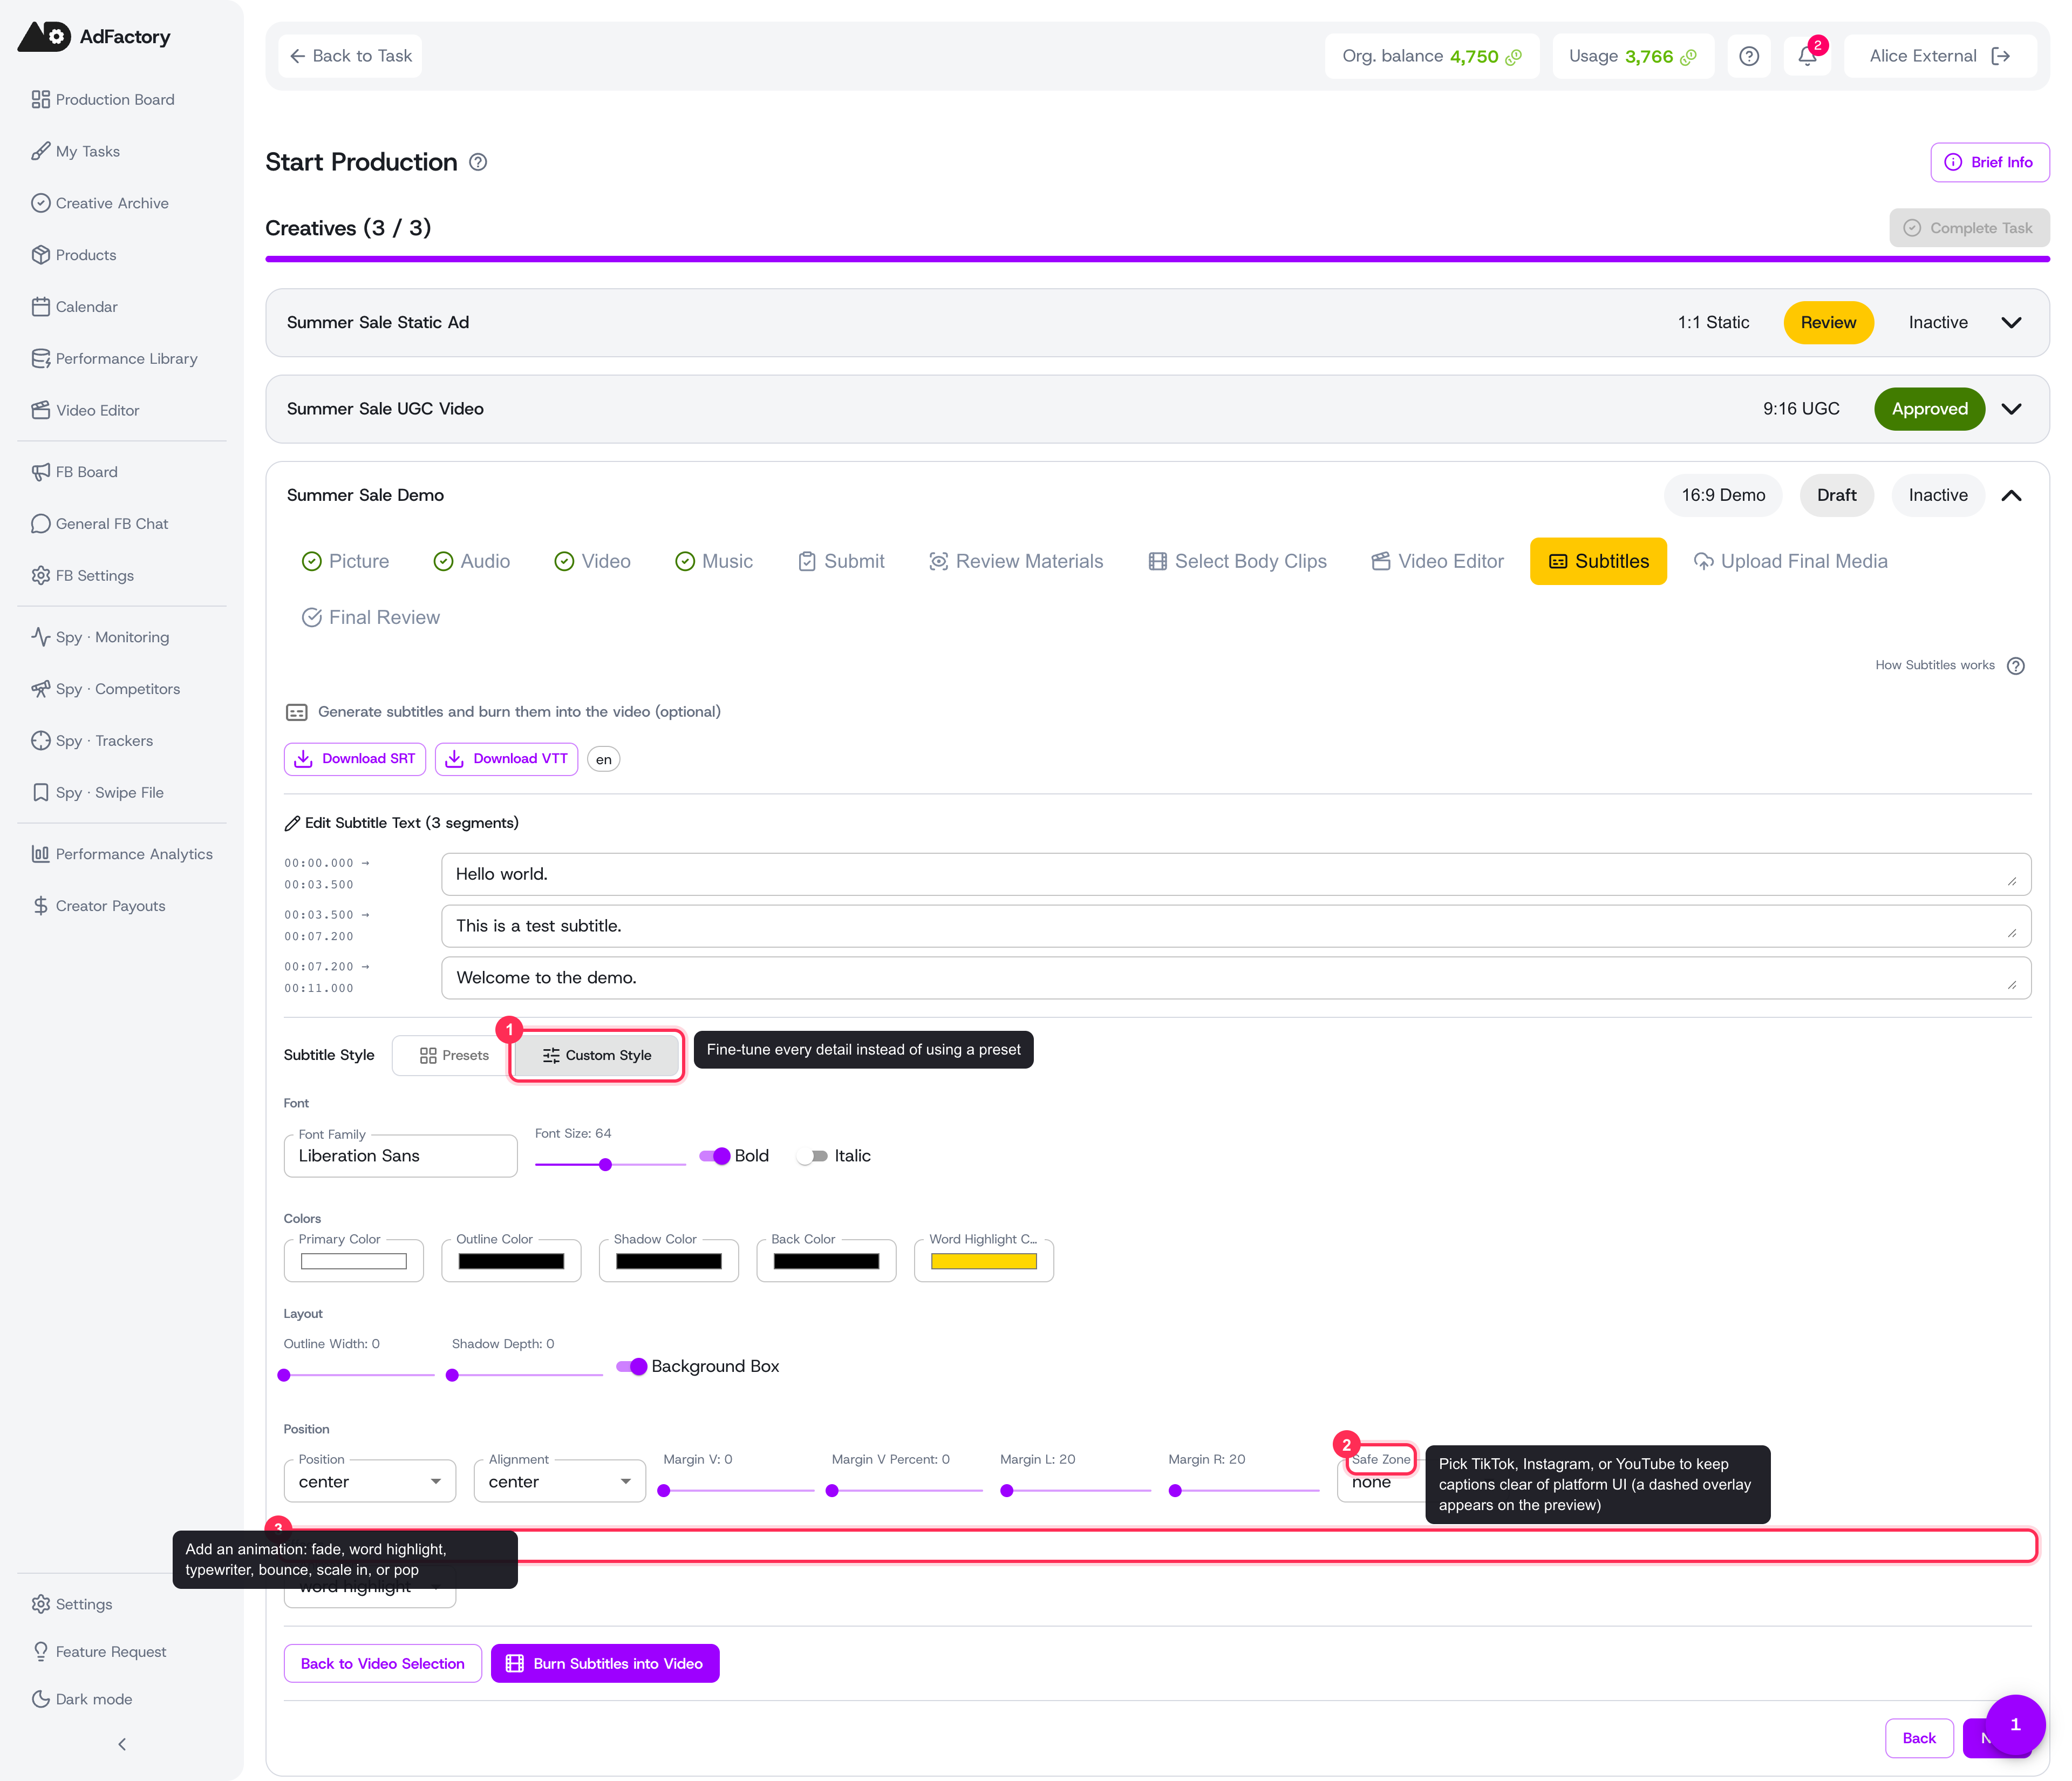The image size is (2072, 1781).
Task: Open the Primary Color swatch
Action: point(354,1262)
